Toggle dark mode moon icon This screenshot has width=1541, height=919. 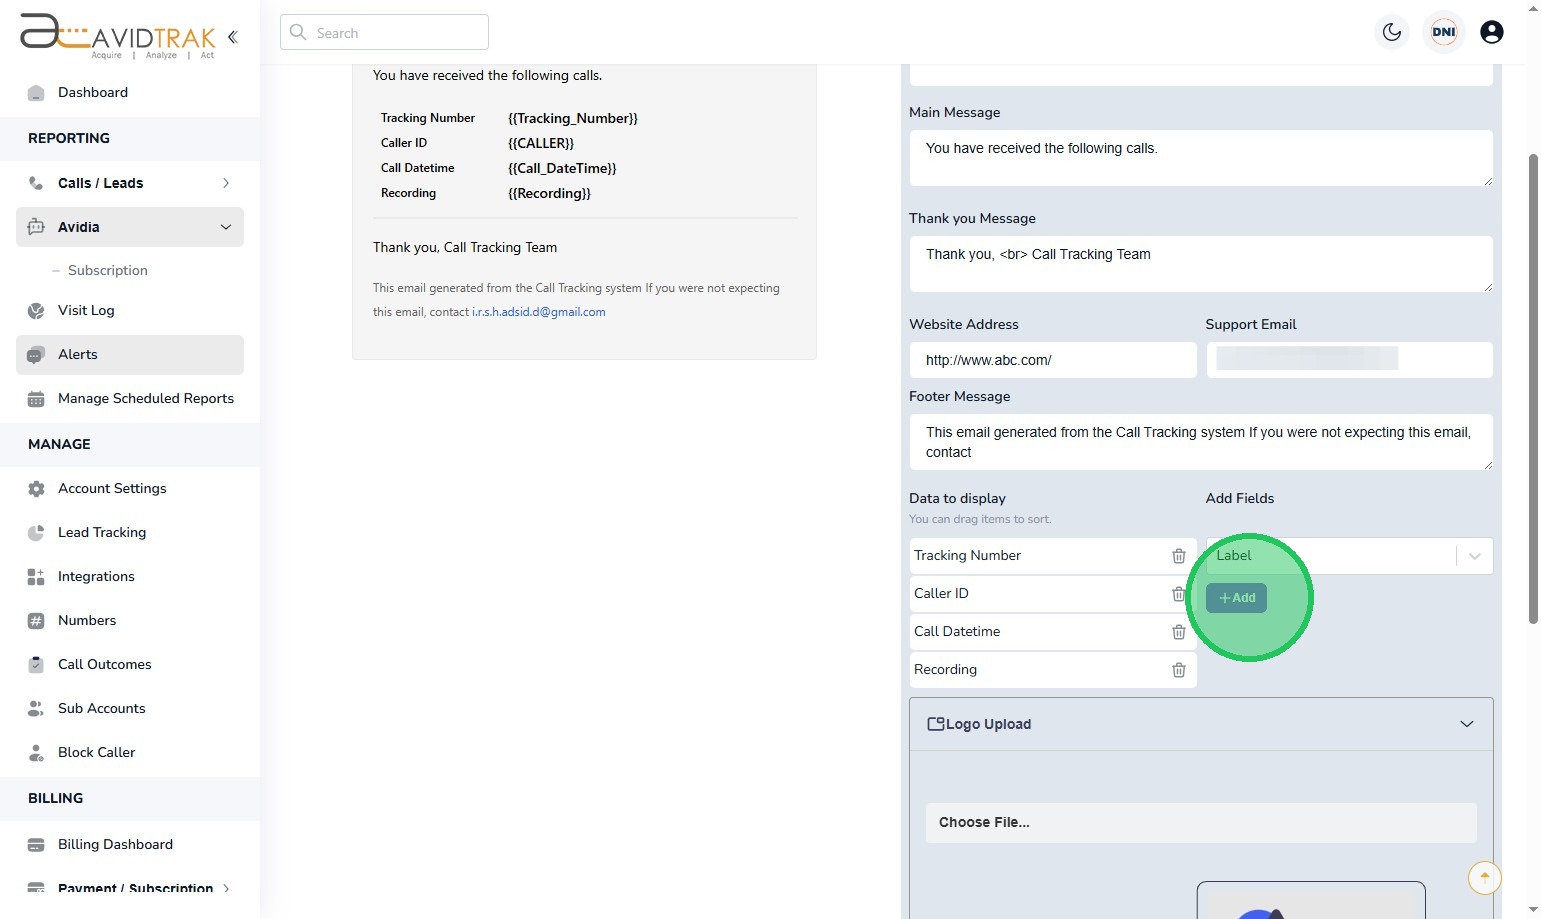1392,32
